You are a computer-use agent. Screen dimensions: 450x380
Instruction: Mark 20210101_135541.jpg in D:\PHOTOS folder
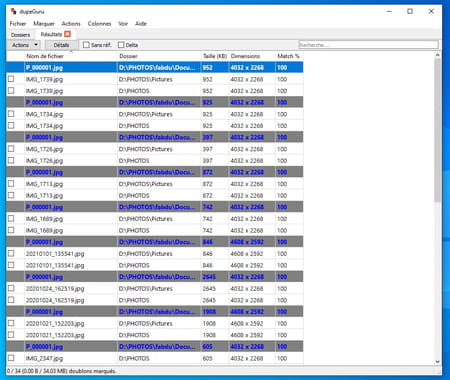(x=11, y=265)
